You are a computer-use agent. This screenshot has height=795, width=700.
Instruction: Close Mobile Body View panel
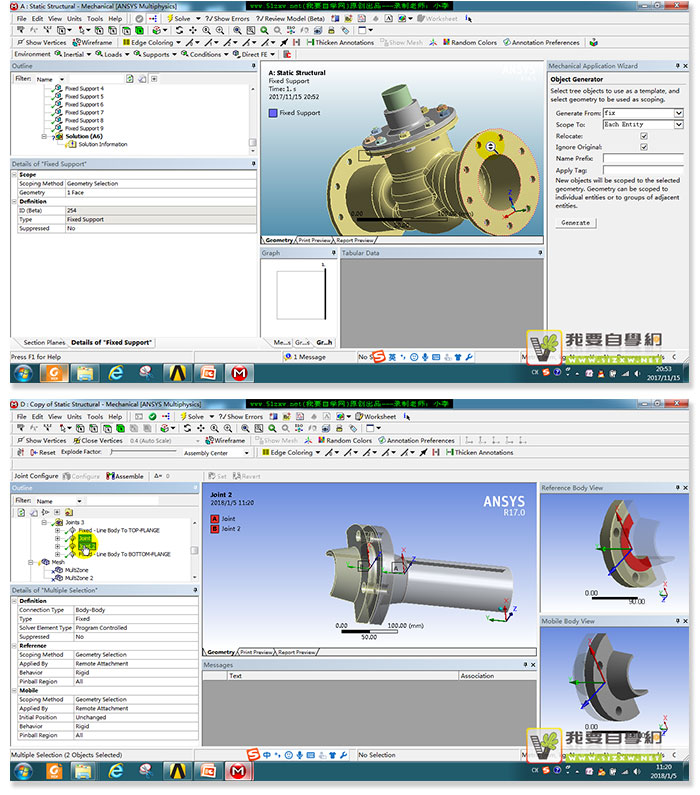(685, 621)
